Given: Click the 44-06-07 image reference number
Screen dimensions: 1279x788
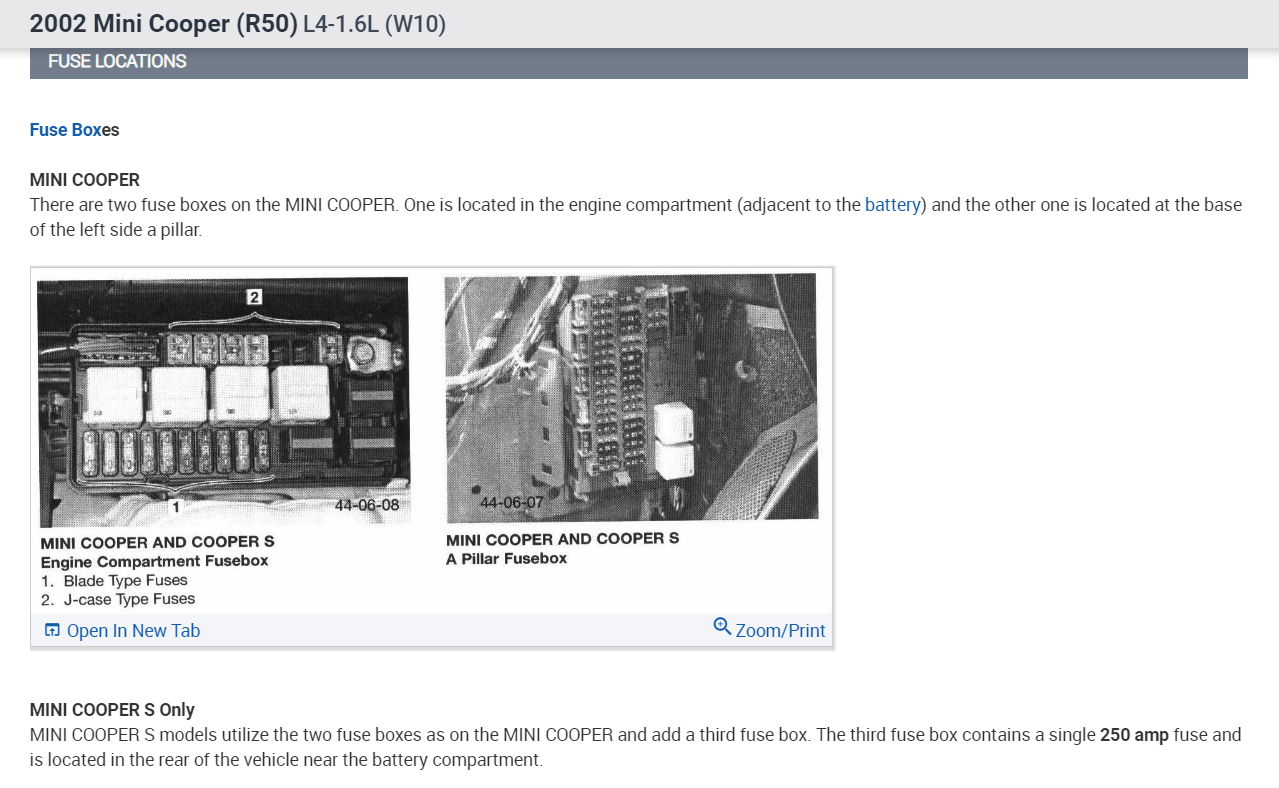Looking at the screenshot, I should (x=513, y=502).
